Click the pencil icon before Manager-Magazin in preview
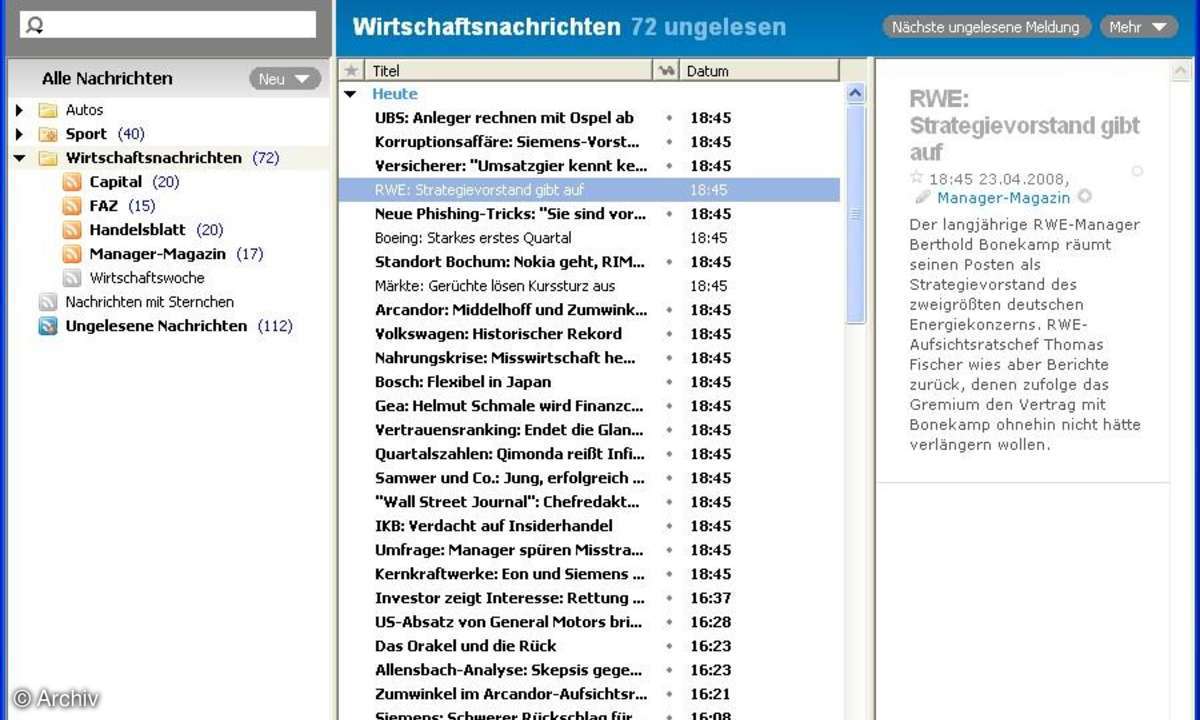 [922, 198]
